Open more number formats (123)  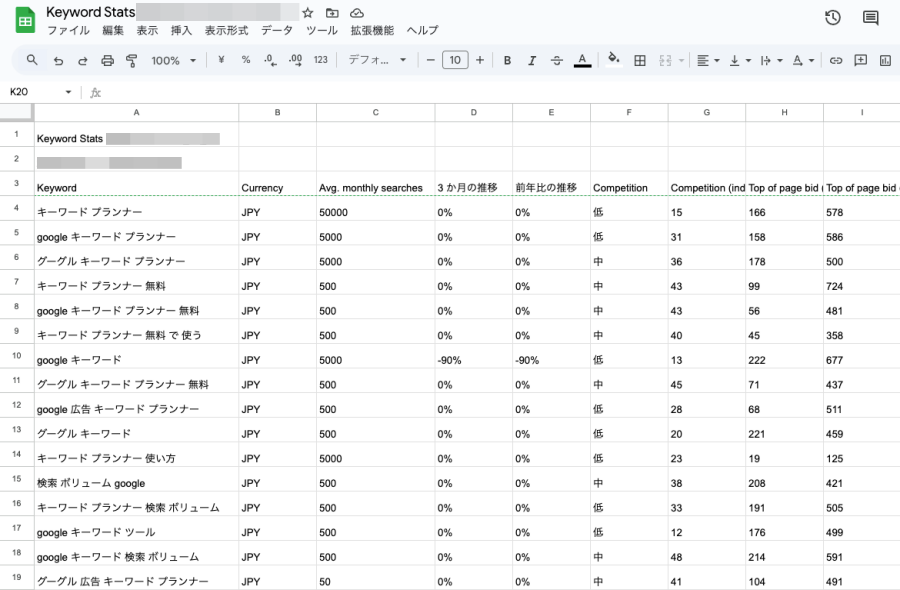(320, 60)
